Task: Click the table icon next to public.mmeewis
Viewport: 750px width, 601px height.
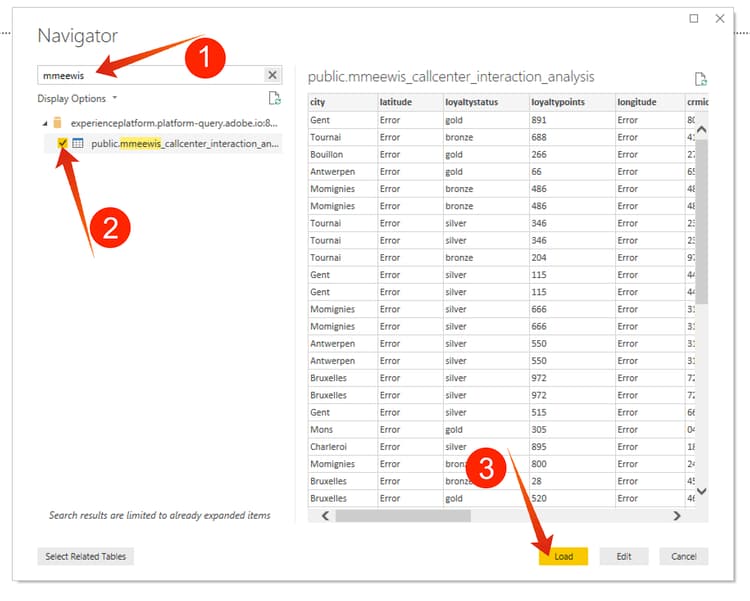Action: [x=77, y=143]
